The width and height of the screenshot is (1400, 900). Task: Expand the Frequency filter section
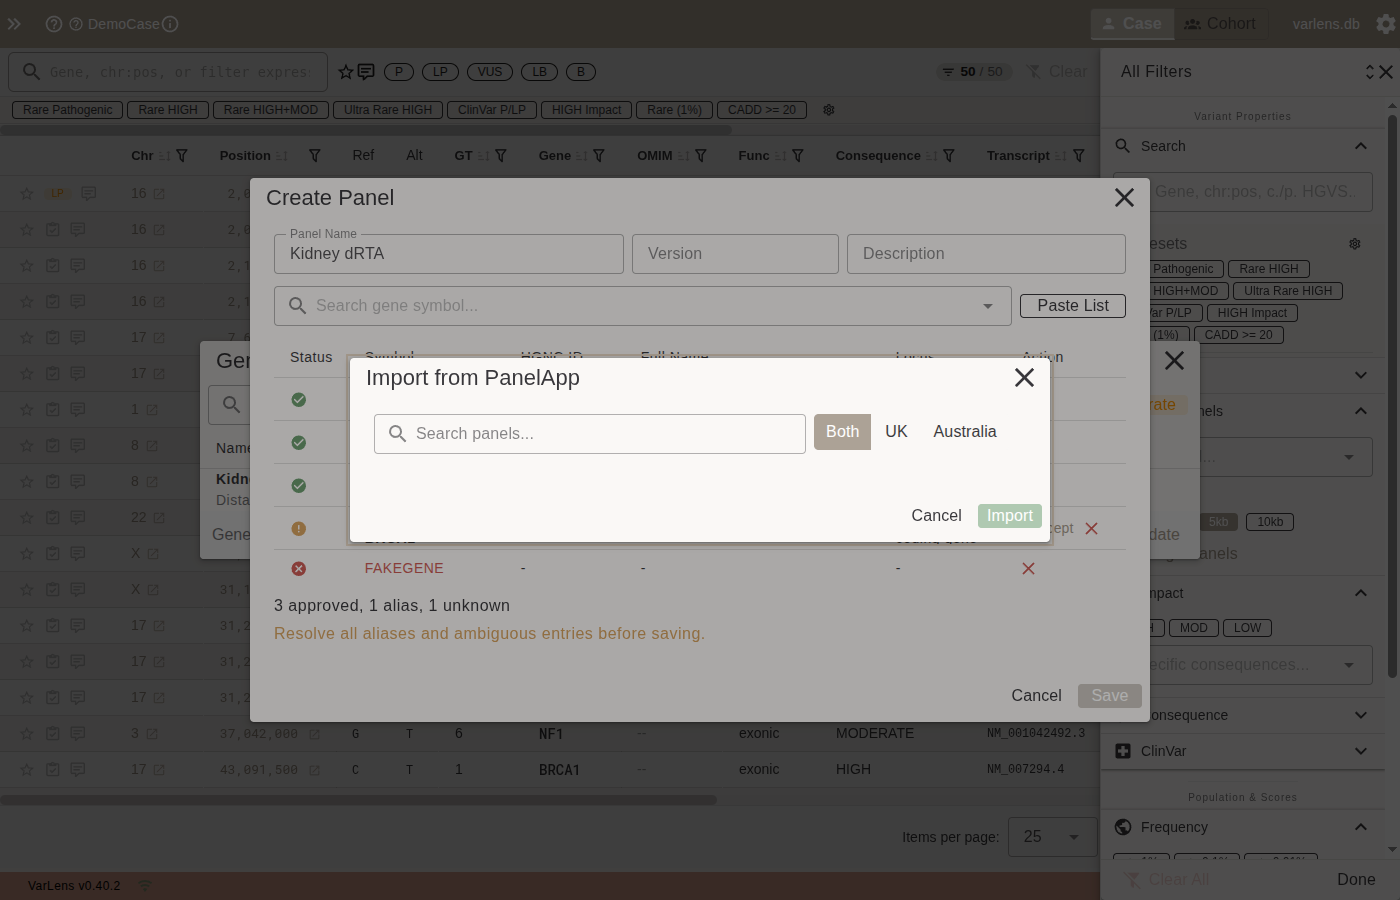(1360, 827)
